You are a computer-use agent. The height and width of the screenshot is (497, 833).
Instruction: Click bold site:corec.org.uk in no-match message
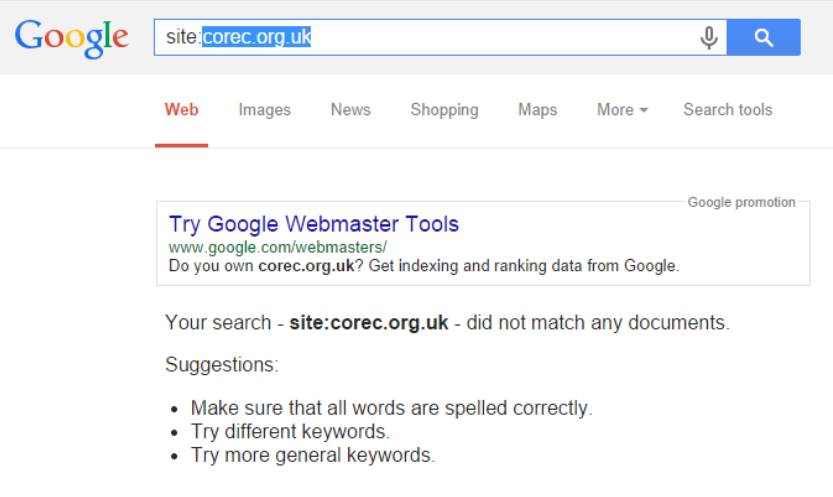coord(369,322)
